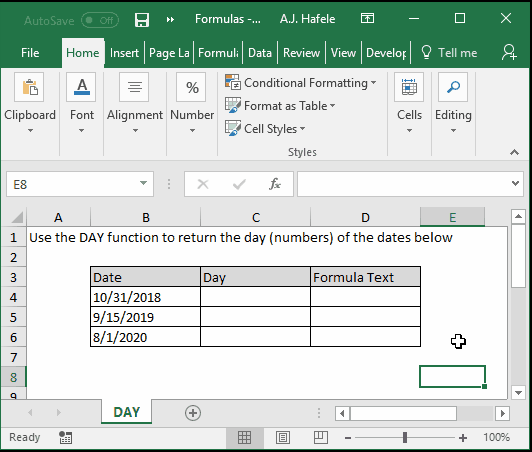Expand the Clipboard group arrow
This screenshot has height=452, width=532.
tap(30, 130)
